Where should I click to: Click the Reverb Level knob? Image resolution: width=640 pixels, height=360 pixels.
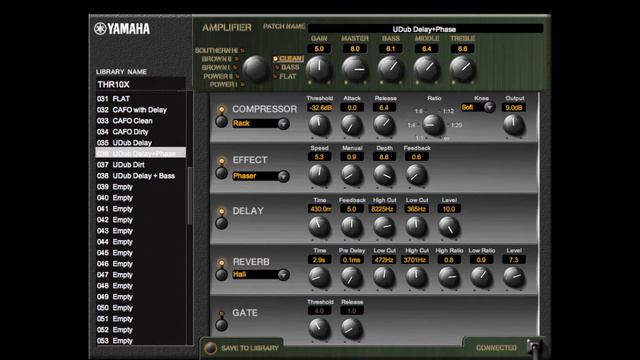(x=514, y=277)
